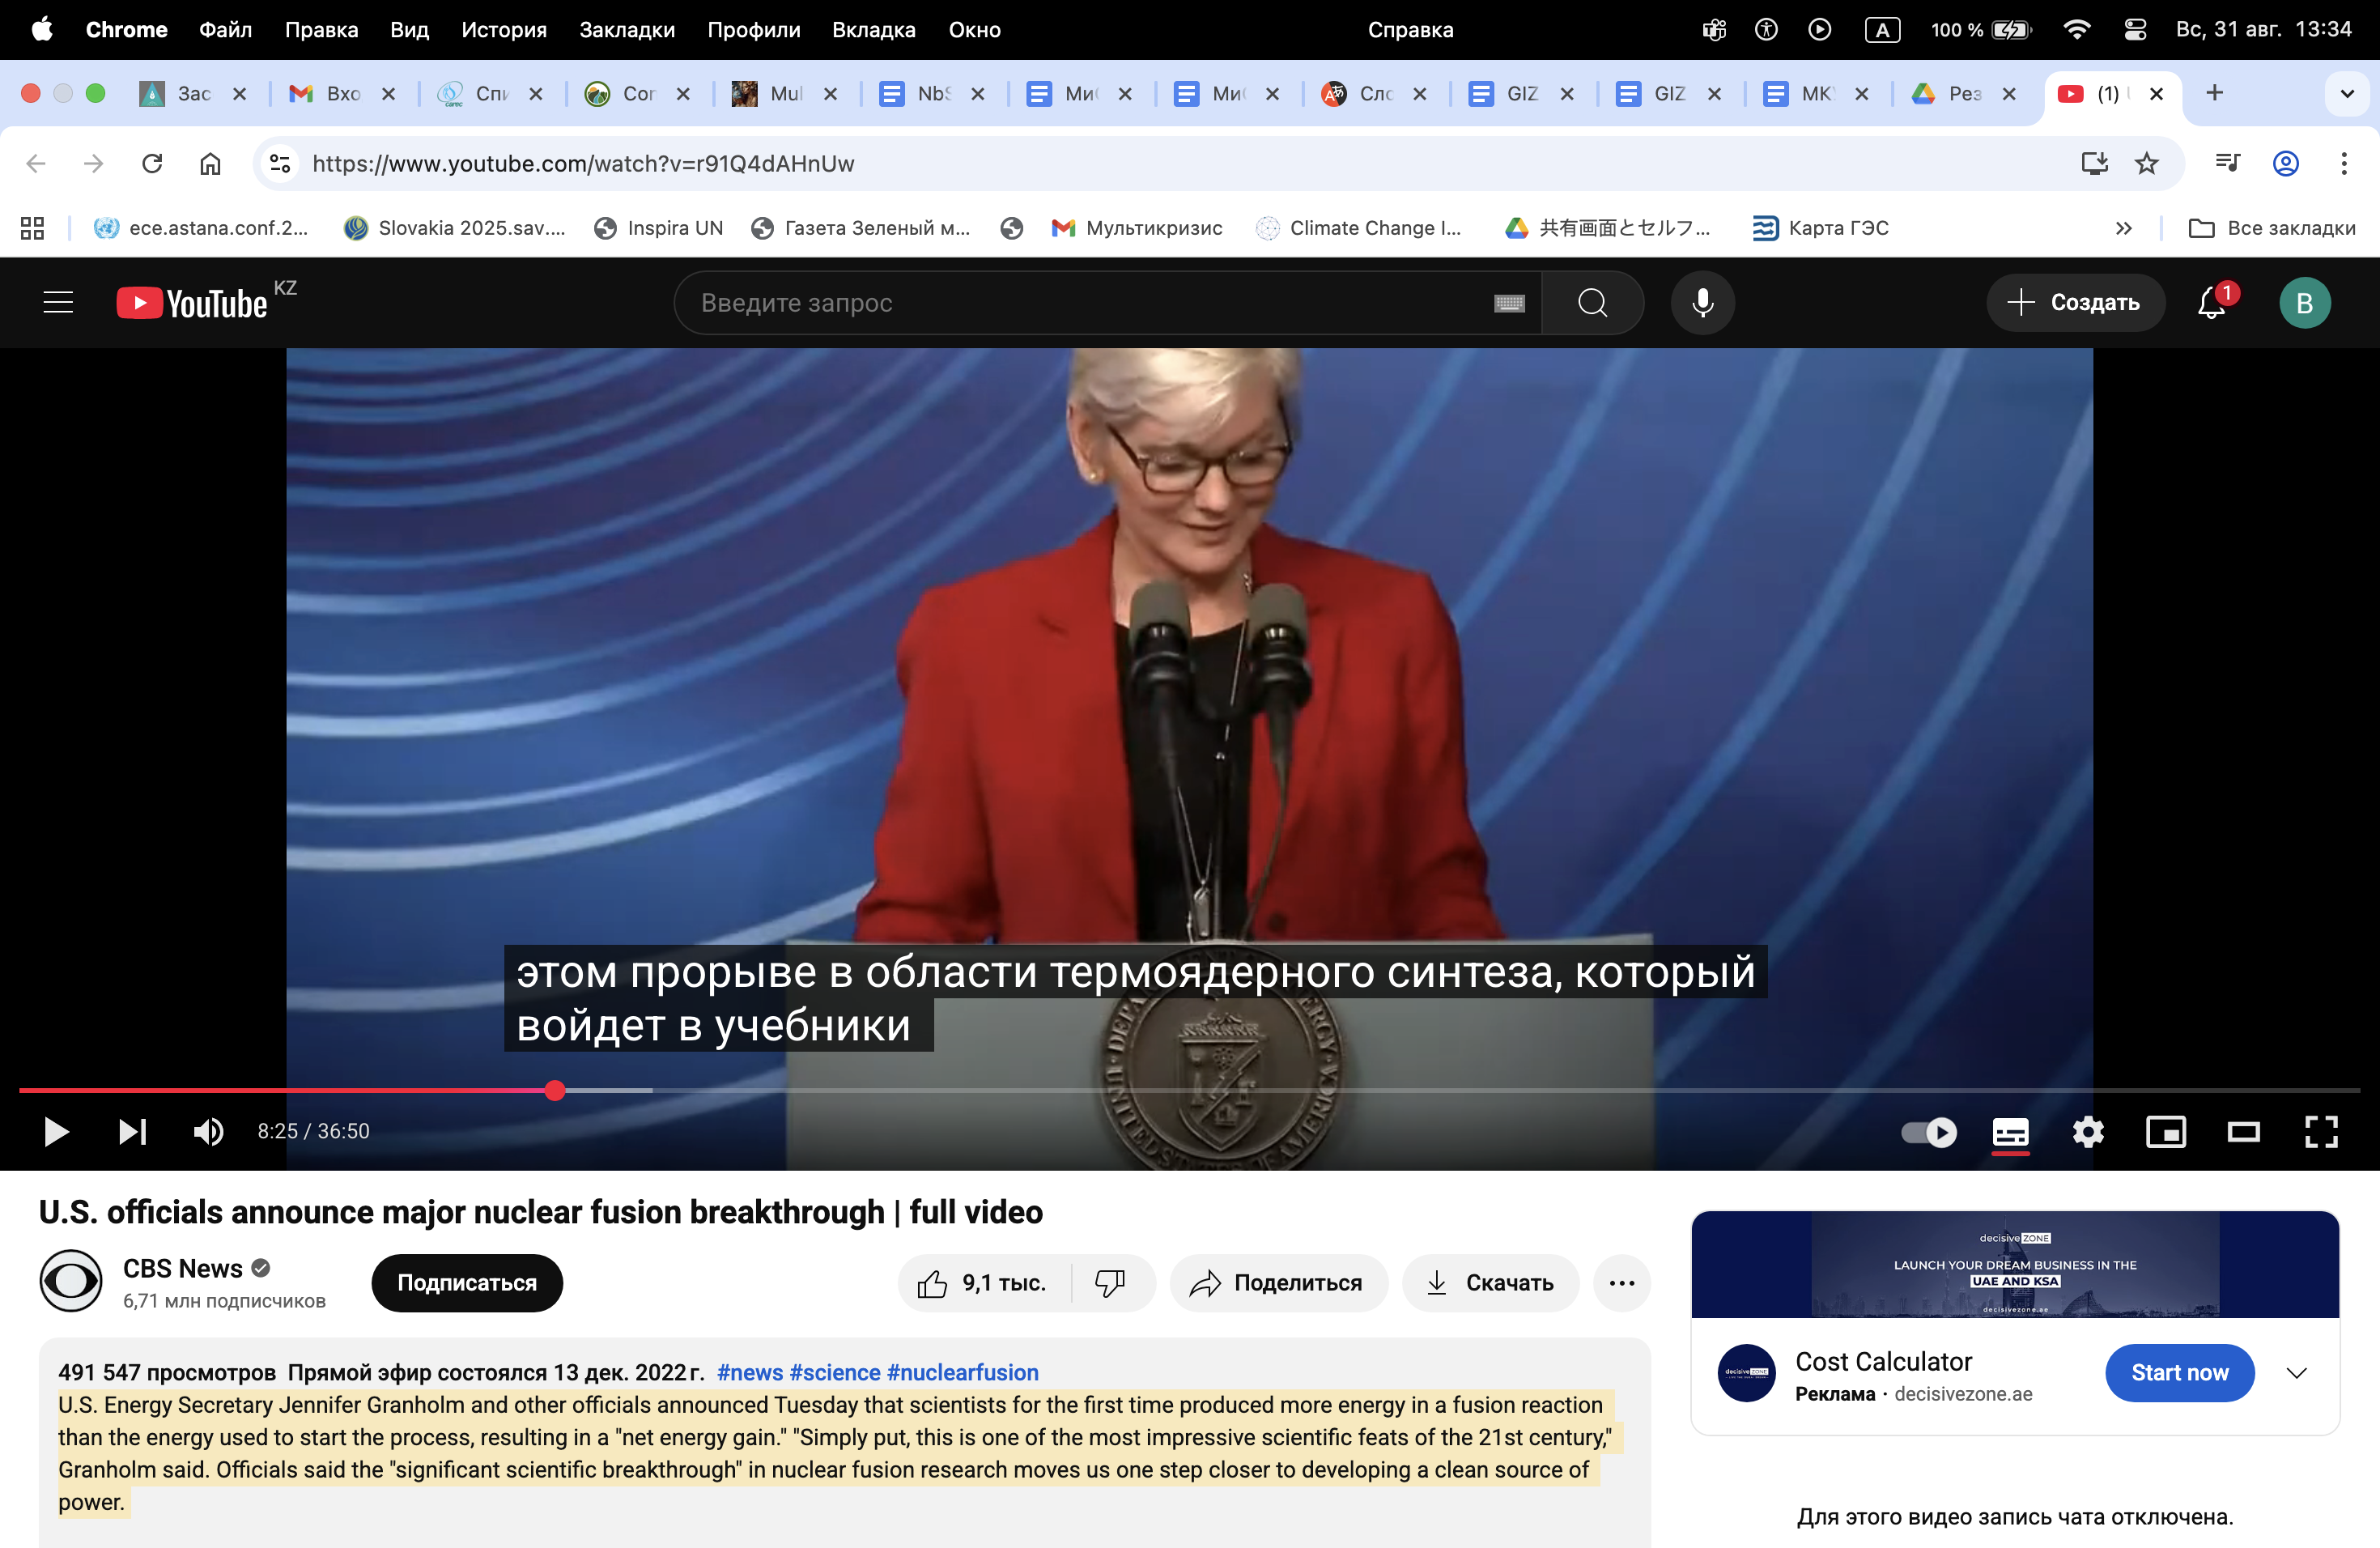Dislike the video with thumbs down

[x=1110, y=1283]
